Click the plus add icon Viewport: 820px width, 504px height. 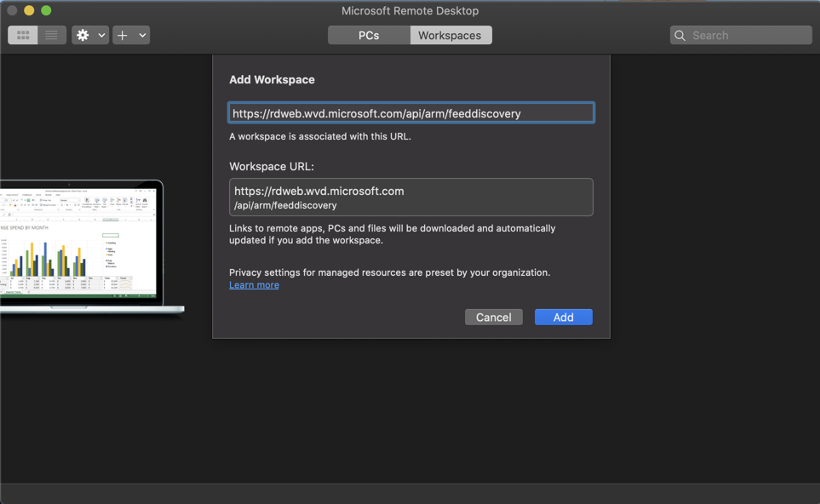[x=122, y=35]
